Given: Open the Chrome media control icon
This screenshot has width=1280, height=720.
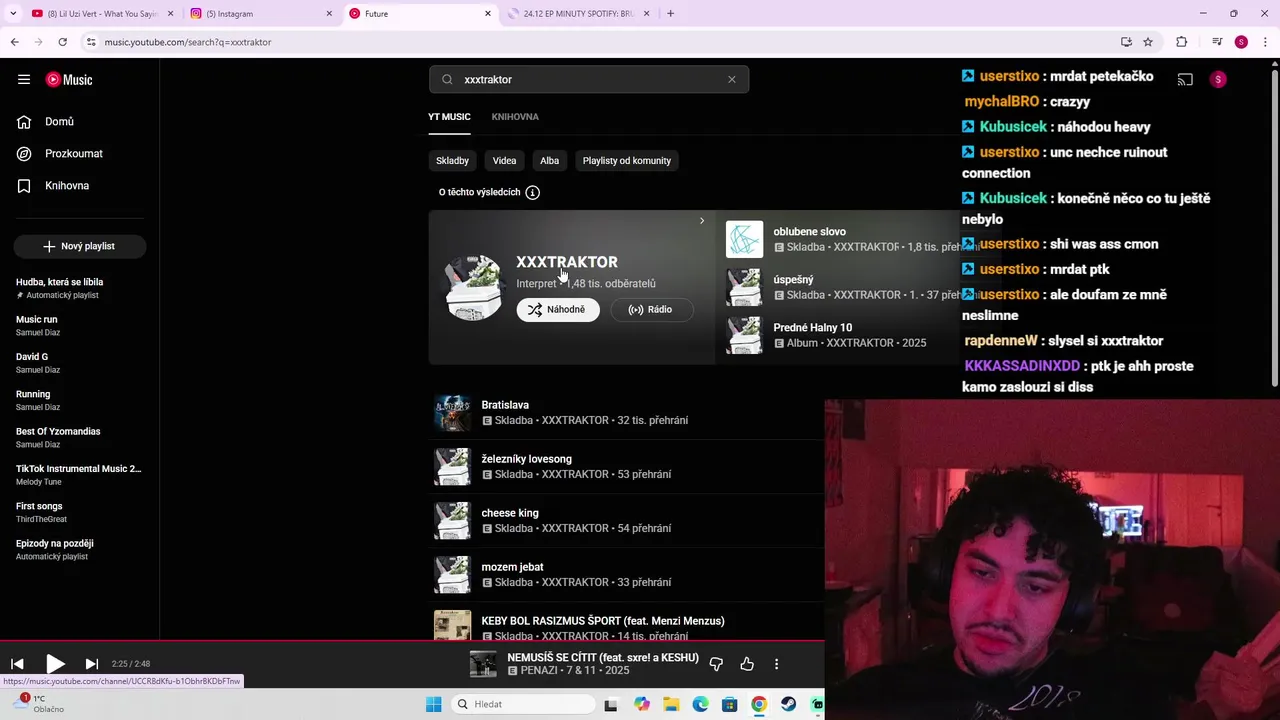Looking at the screenshot, I should point(1217,42).
